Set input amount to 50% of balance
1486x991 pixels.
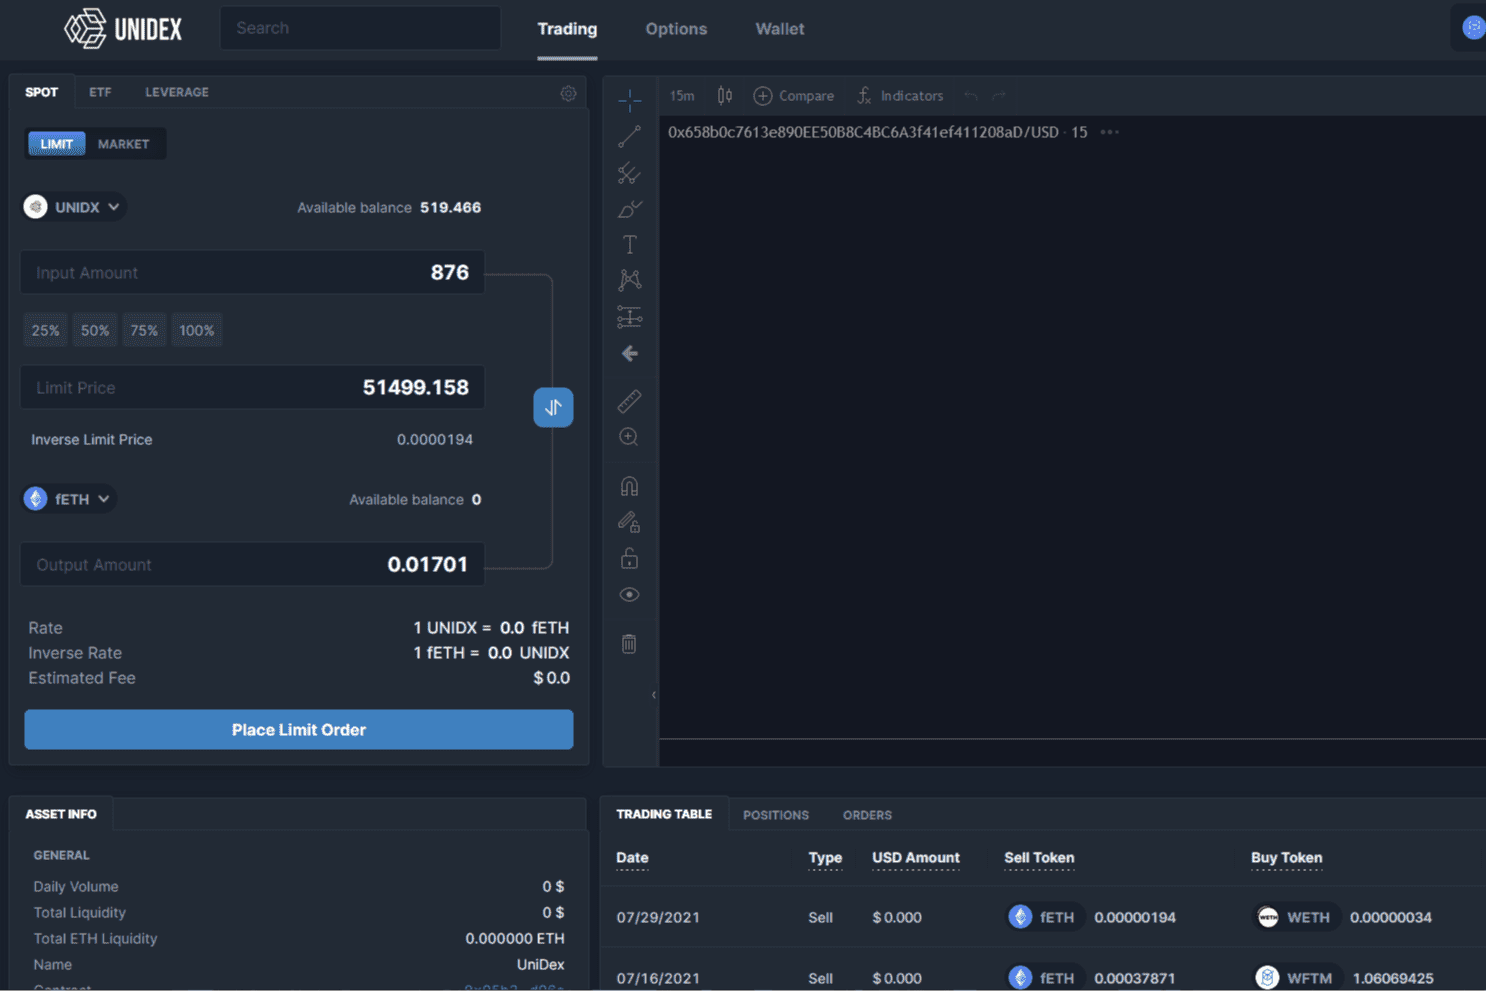(94, 329)
